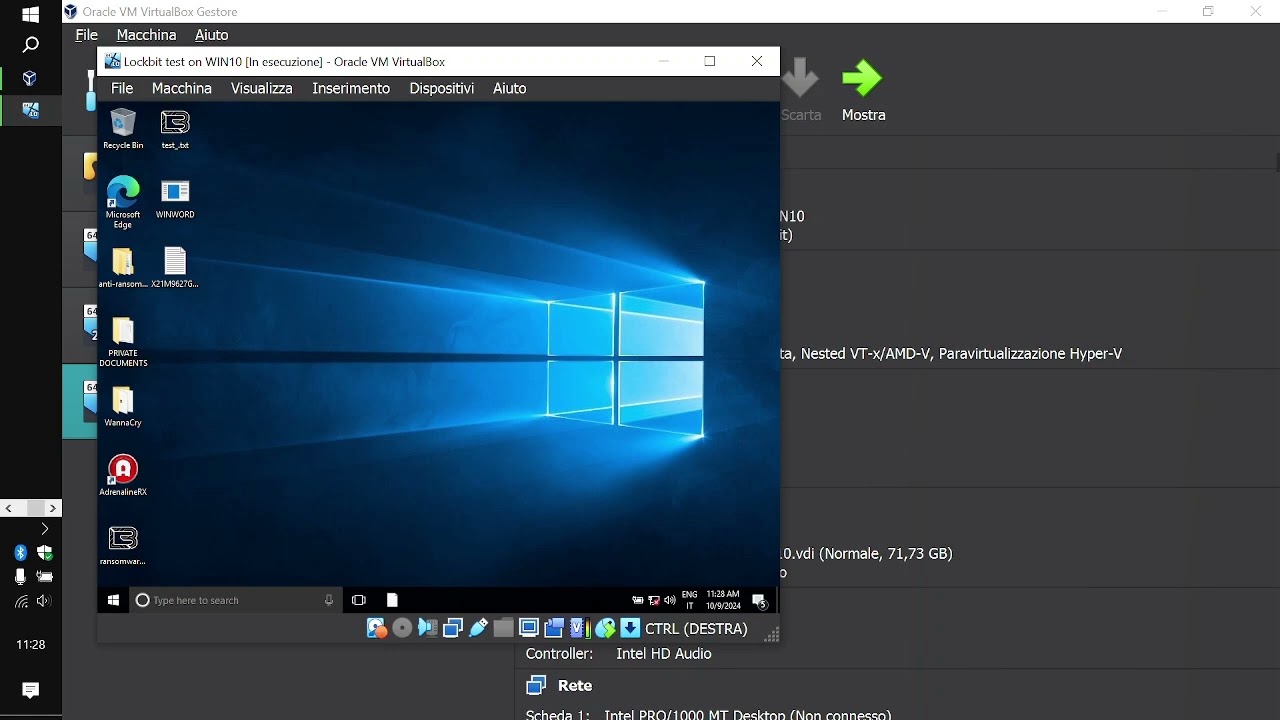Click the guest 'Type here to search' box

coord(236,600)
